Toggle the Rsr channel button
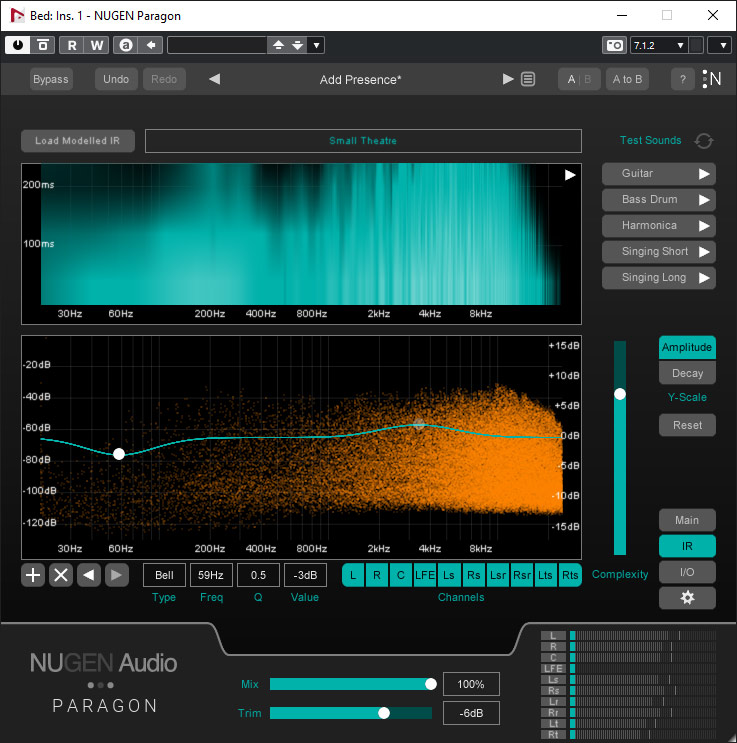This screenshot has width=737, height=743. coord(522,575)
